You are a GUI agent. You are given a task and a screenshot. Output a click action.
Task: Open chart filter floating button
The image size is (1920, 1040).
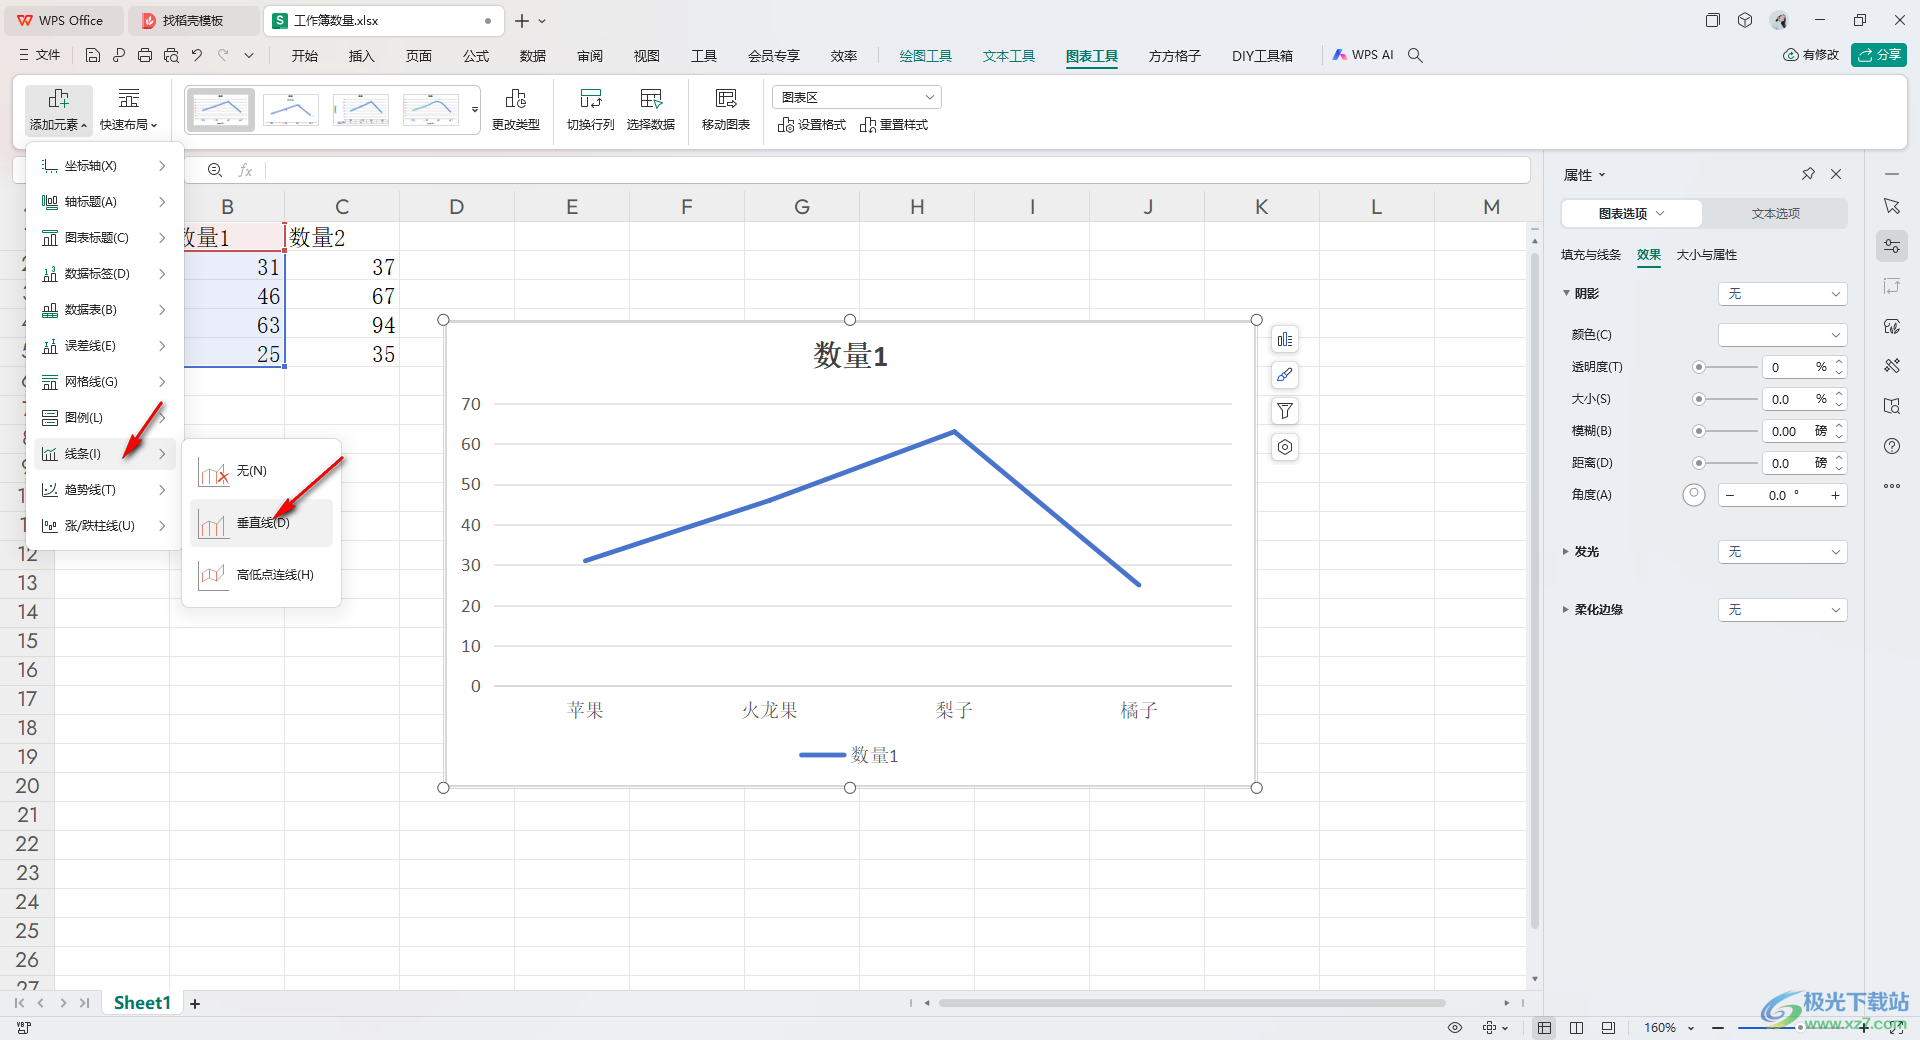1285,411
